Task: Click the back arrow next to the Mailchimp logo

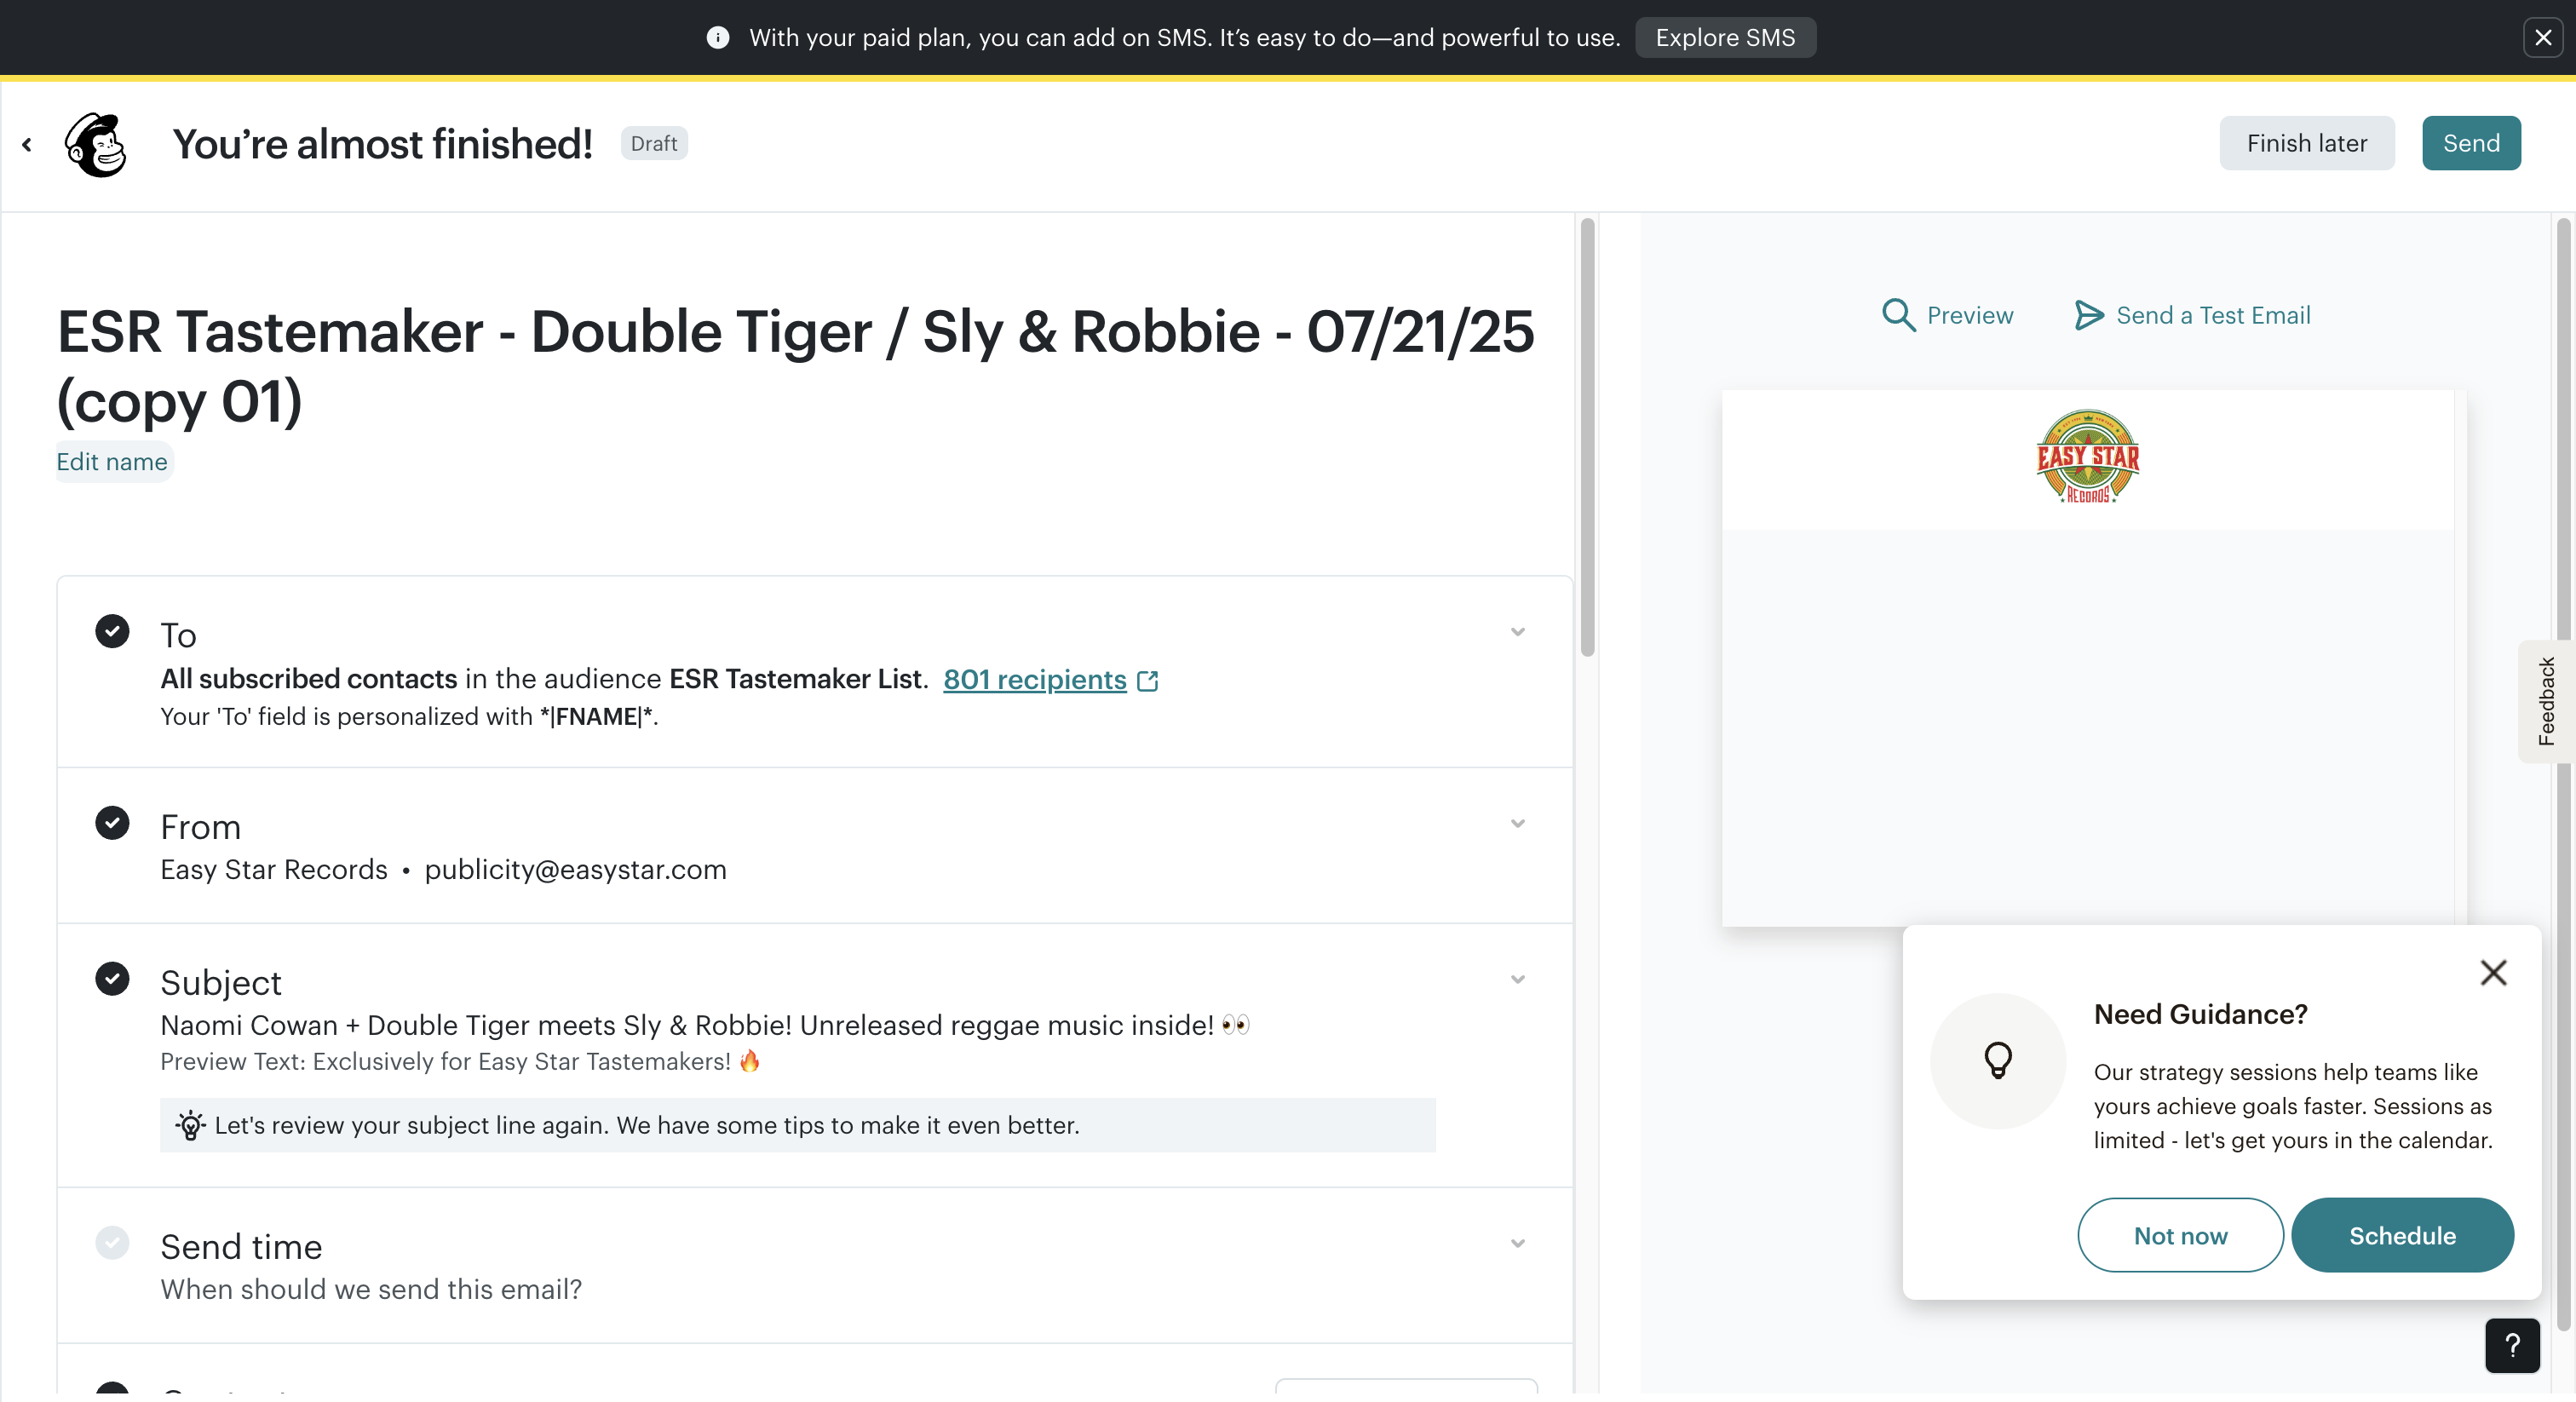Action: coord(27,144)
